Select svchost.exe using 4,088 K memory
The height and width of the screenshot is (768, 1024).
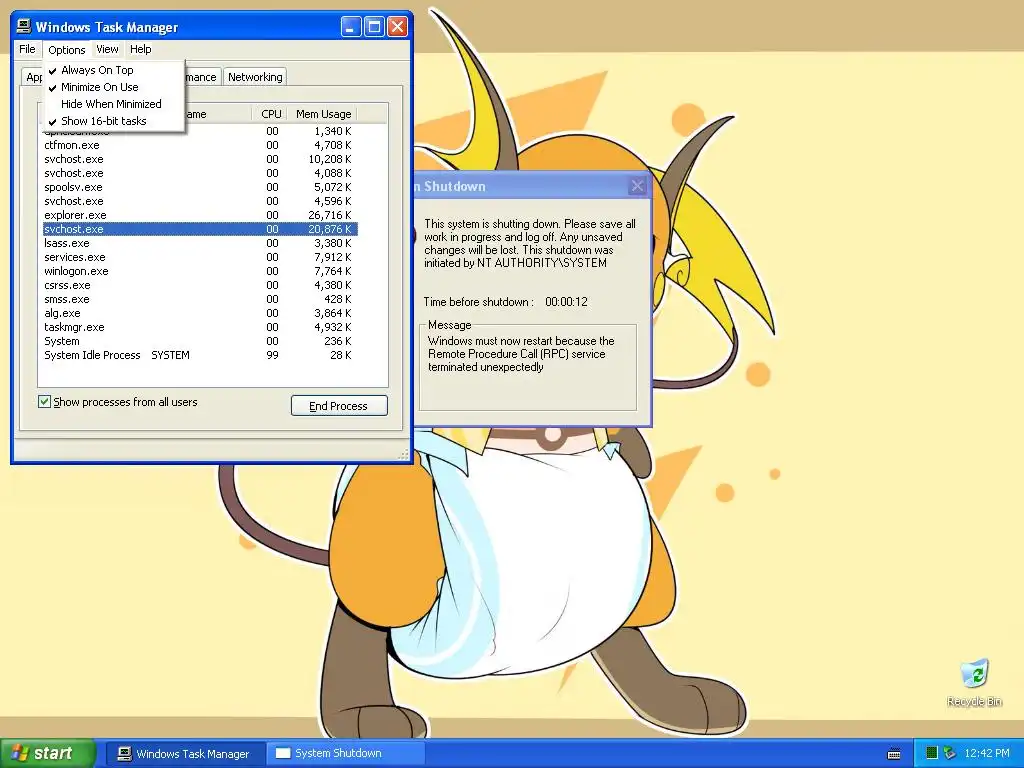tap(200, 173)
